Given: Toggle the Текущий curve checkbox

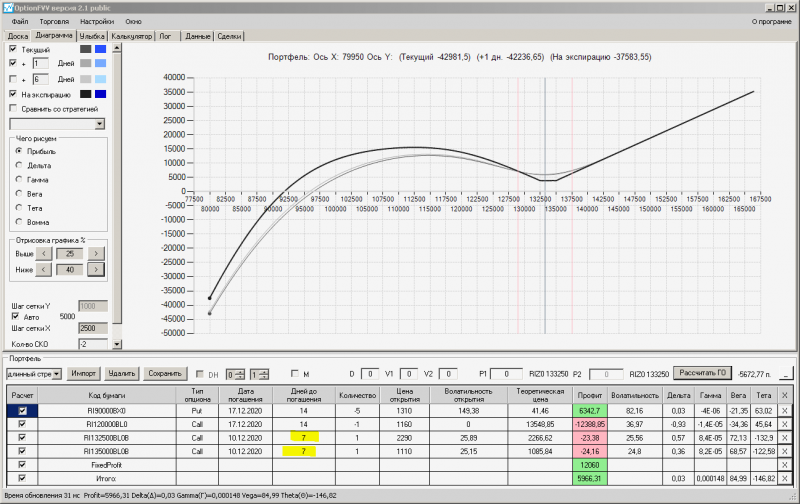Looking at the screenshot, I should point(13,49).
